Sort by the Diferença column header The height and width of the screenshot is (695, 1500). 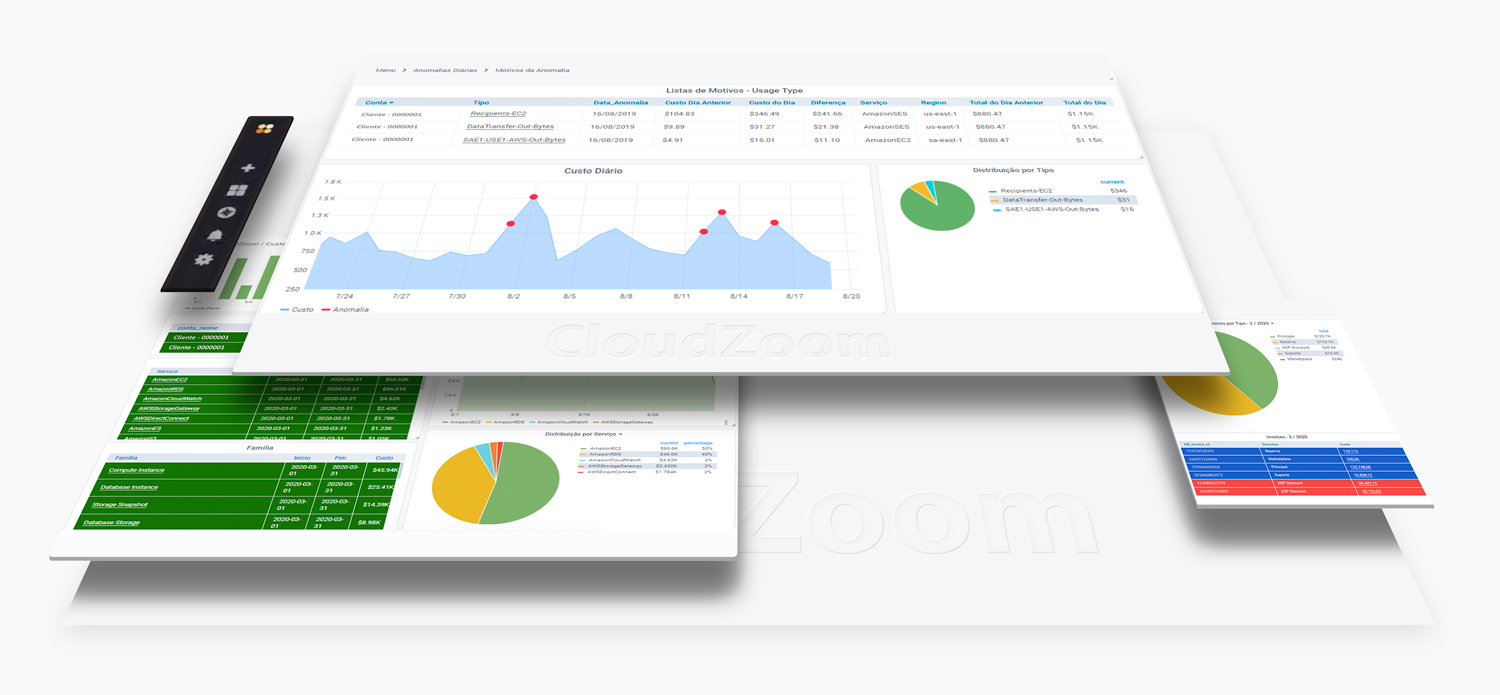(x=828, y=102)
